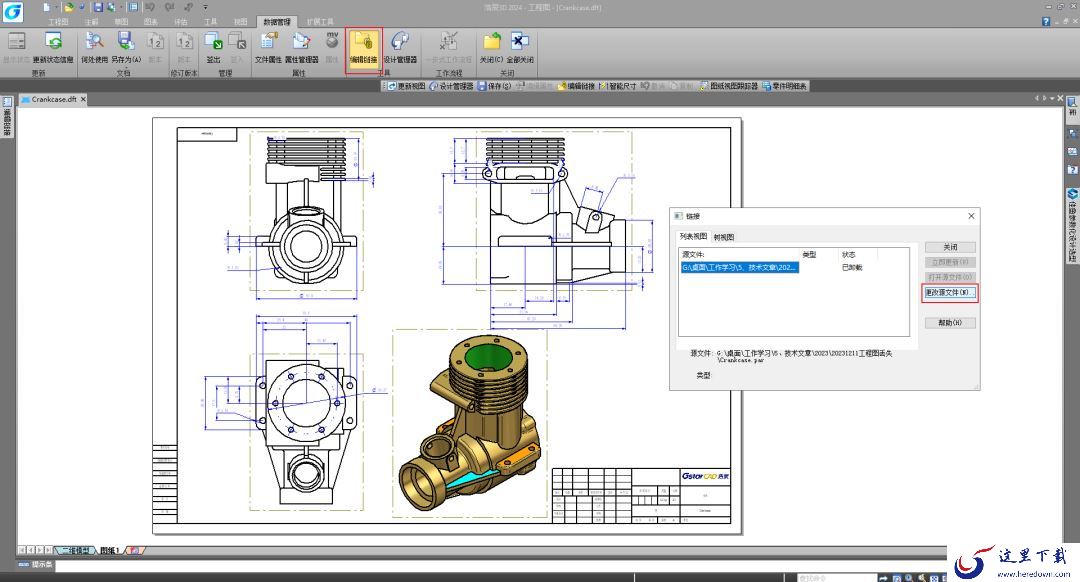Click the save disk quick-access icon
Screen dimensions: 1080x582
98,8
